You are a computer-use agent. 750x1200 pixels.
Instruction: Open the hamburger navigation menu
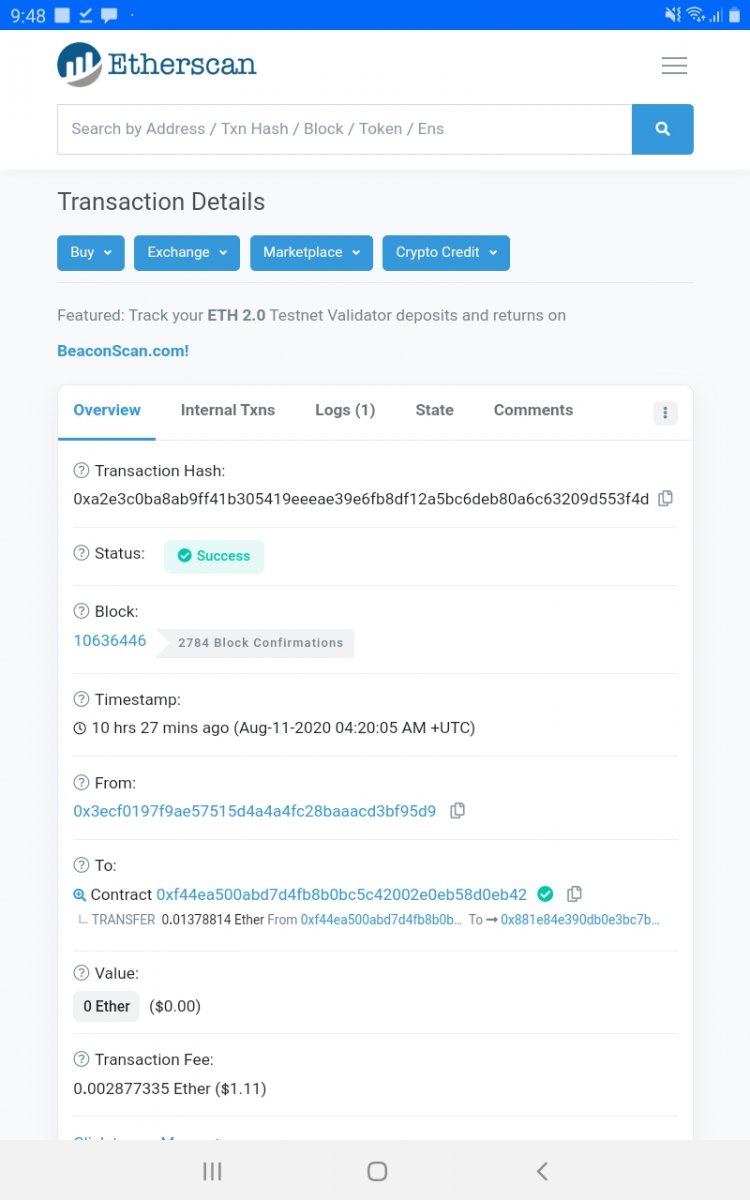674,66
